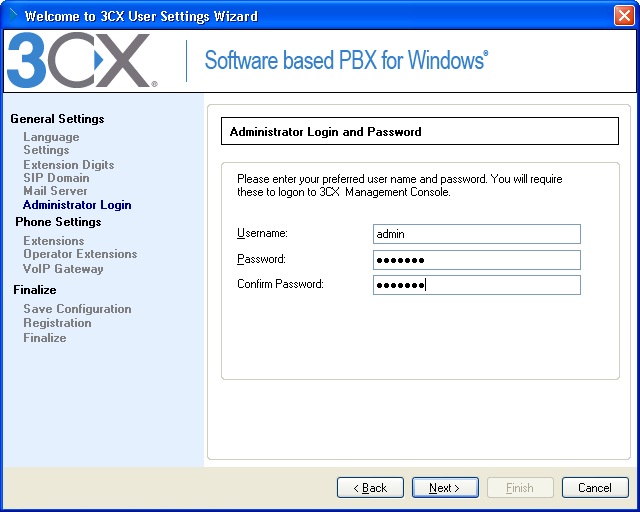Go back to the previous wizard step
Viewport: 640px width, 512px height.
(x=369, y=488)
